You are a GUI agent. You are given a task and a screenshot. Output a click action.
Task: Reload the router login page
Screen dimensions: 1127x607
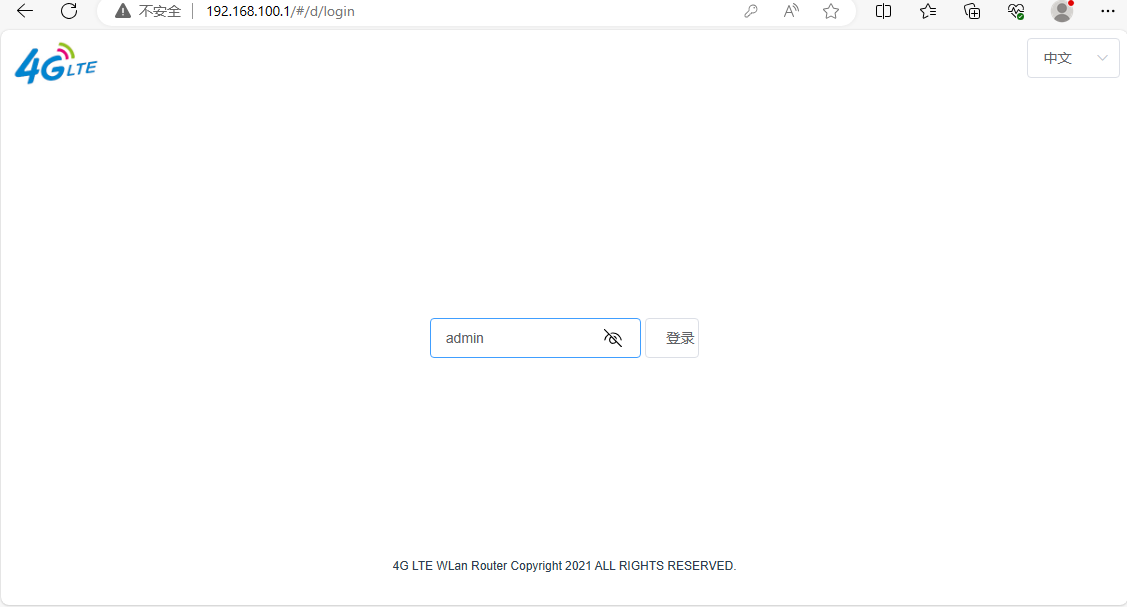click(69, 11)
